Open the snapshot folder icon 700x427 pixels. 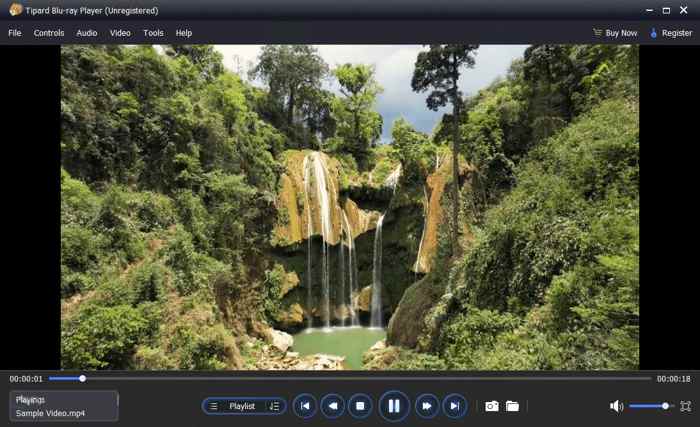coord(512,406)
